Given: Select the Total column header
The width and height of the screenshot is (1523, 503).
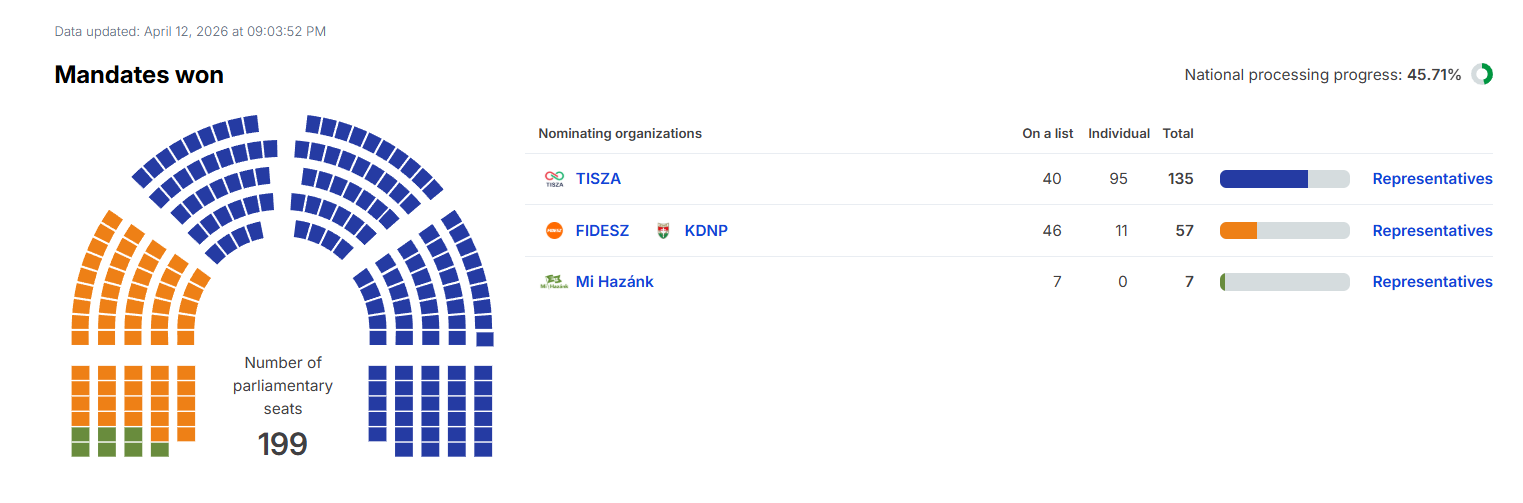Looking at the screenshot, I should point(1178,133).
